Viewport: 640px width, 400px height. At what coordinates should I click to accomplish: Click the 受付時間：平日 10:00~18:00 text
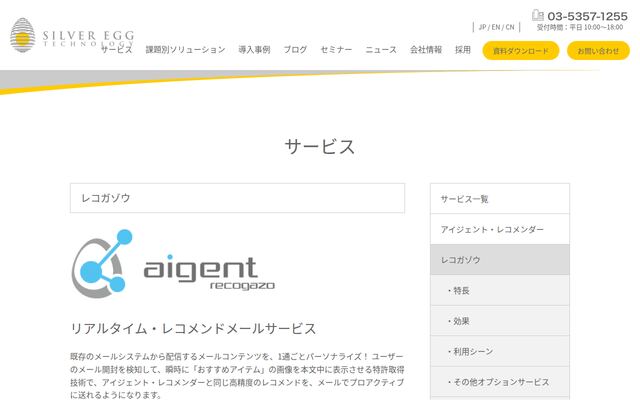pos(580,27)
